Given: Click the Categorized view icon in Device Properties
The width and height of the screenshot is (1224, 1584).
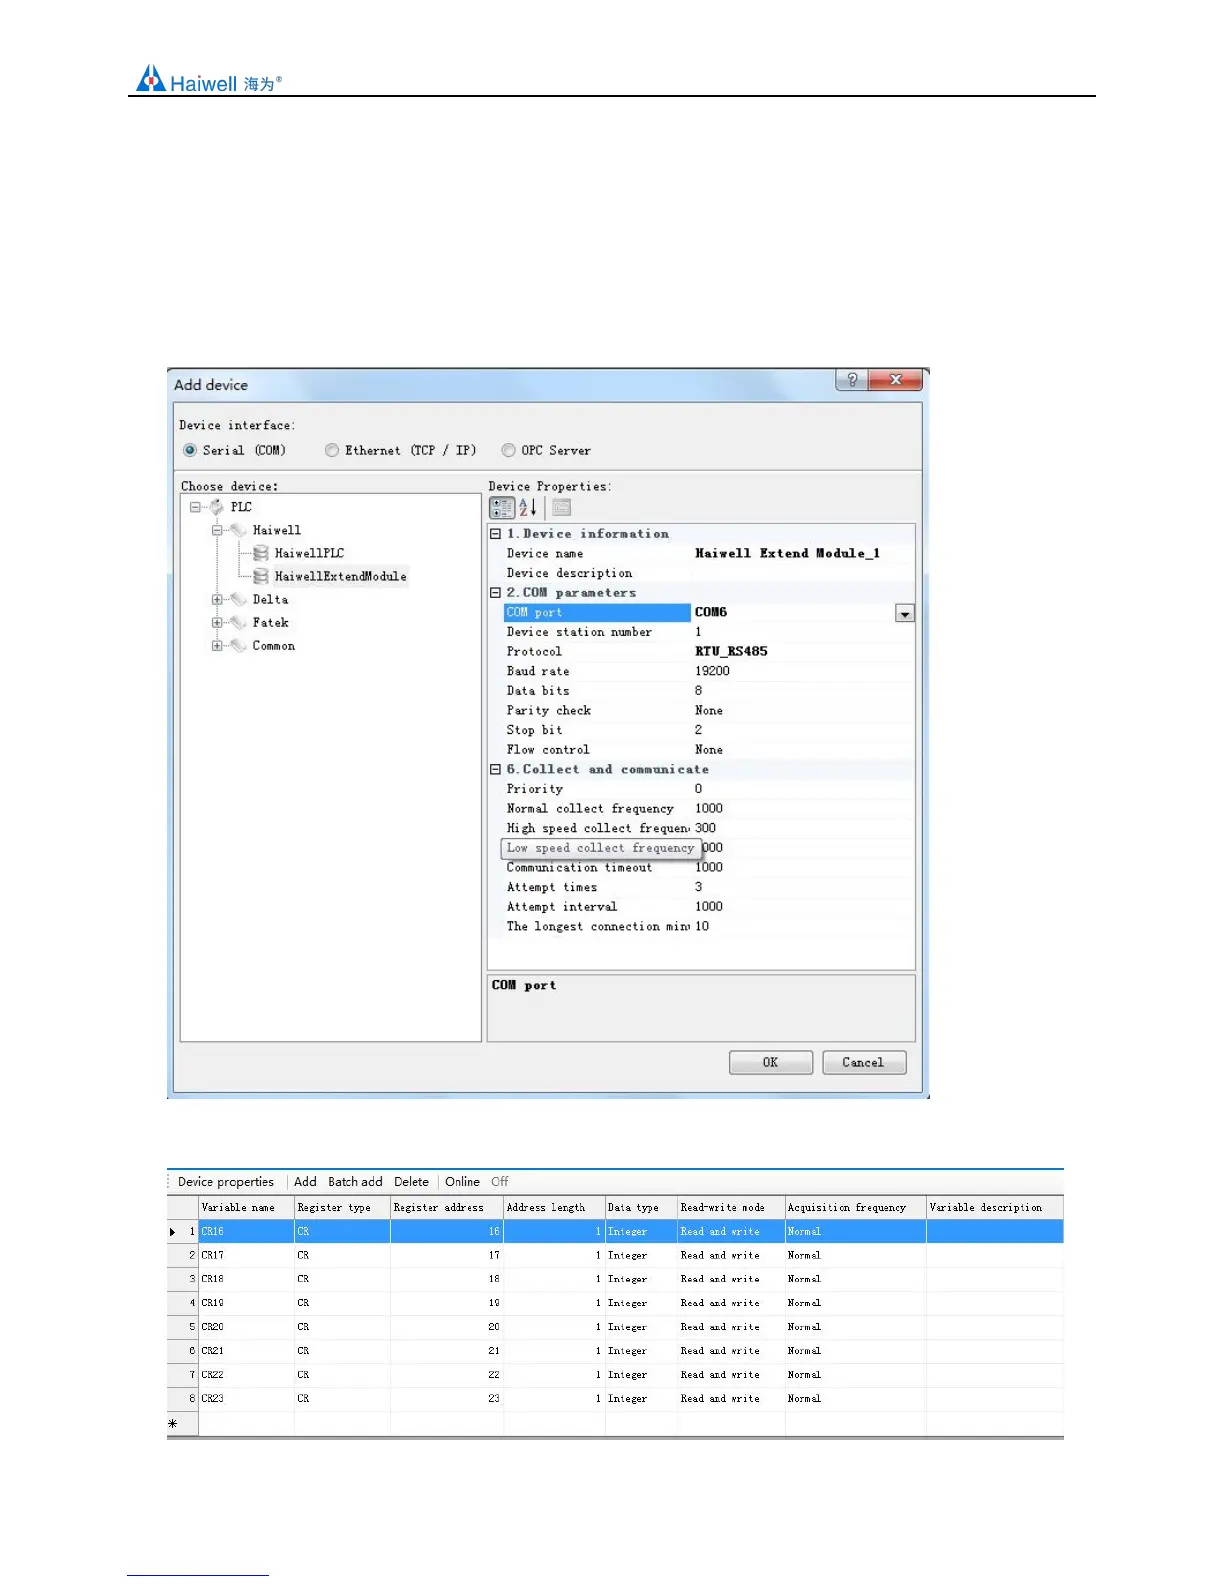Looking at the screenshot, I should point(502,508).
